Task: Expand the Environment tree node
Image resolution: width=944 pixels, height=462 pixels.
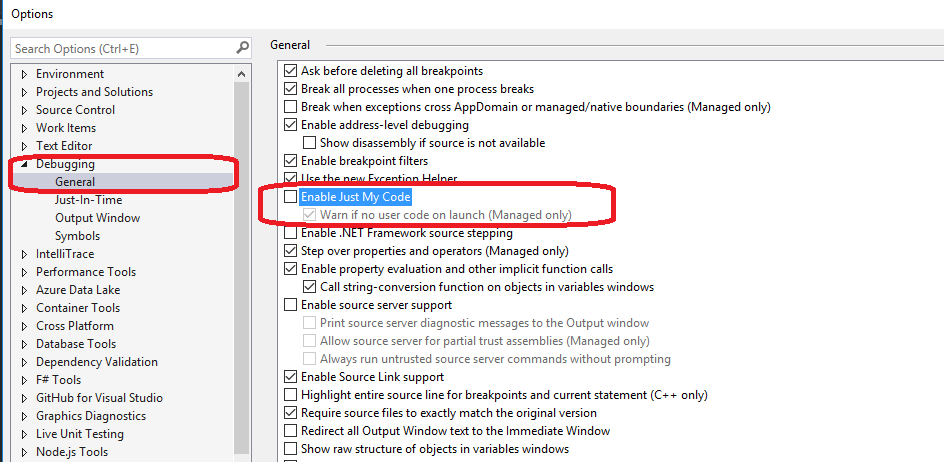Action: click(24, 74)
